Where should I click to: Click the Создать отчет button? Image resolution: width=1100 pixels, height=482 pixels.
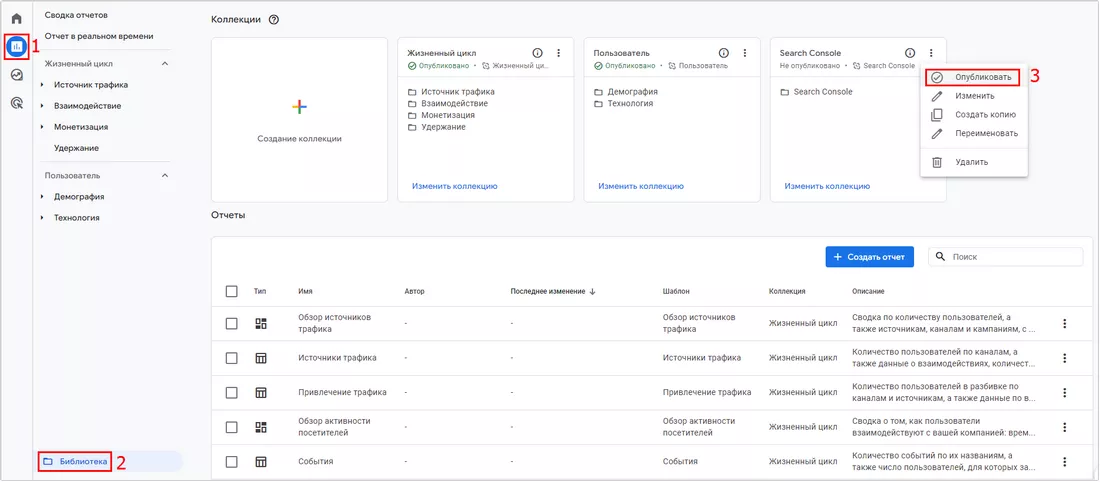click(869, 257)
